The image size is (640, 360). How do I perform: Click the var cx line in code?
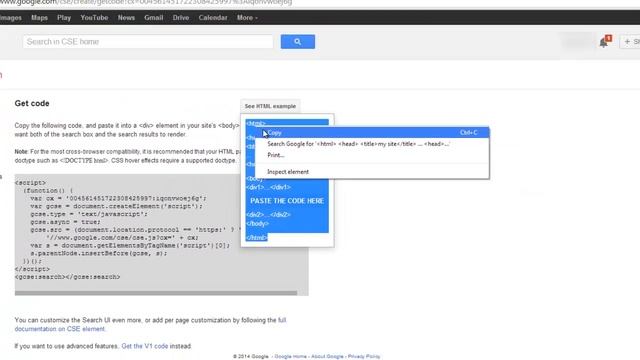point(118,198)
